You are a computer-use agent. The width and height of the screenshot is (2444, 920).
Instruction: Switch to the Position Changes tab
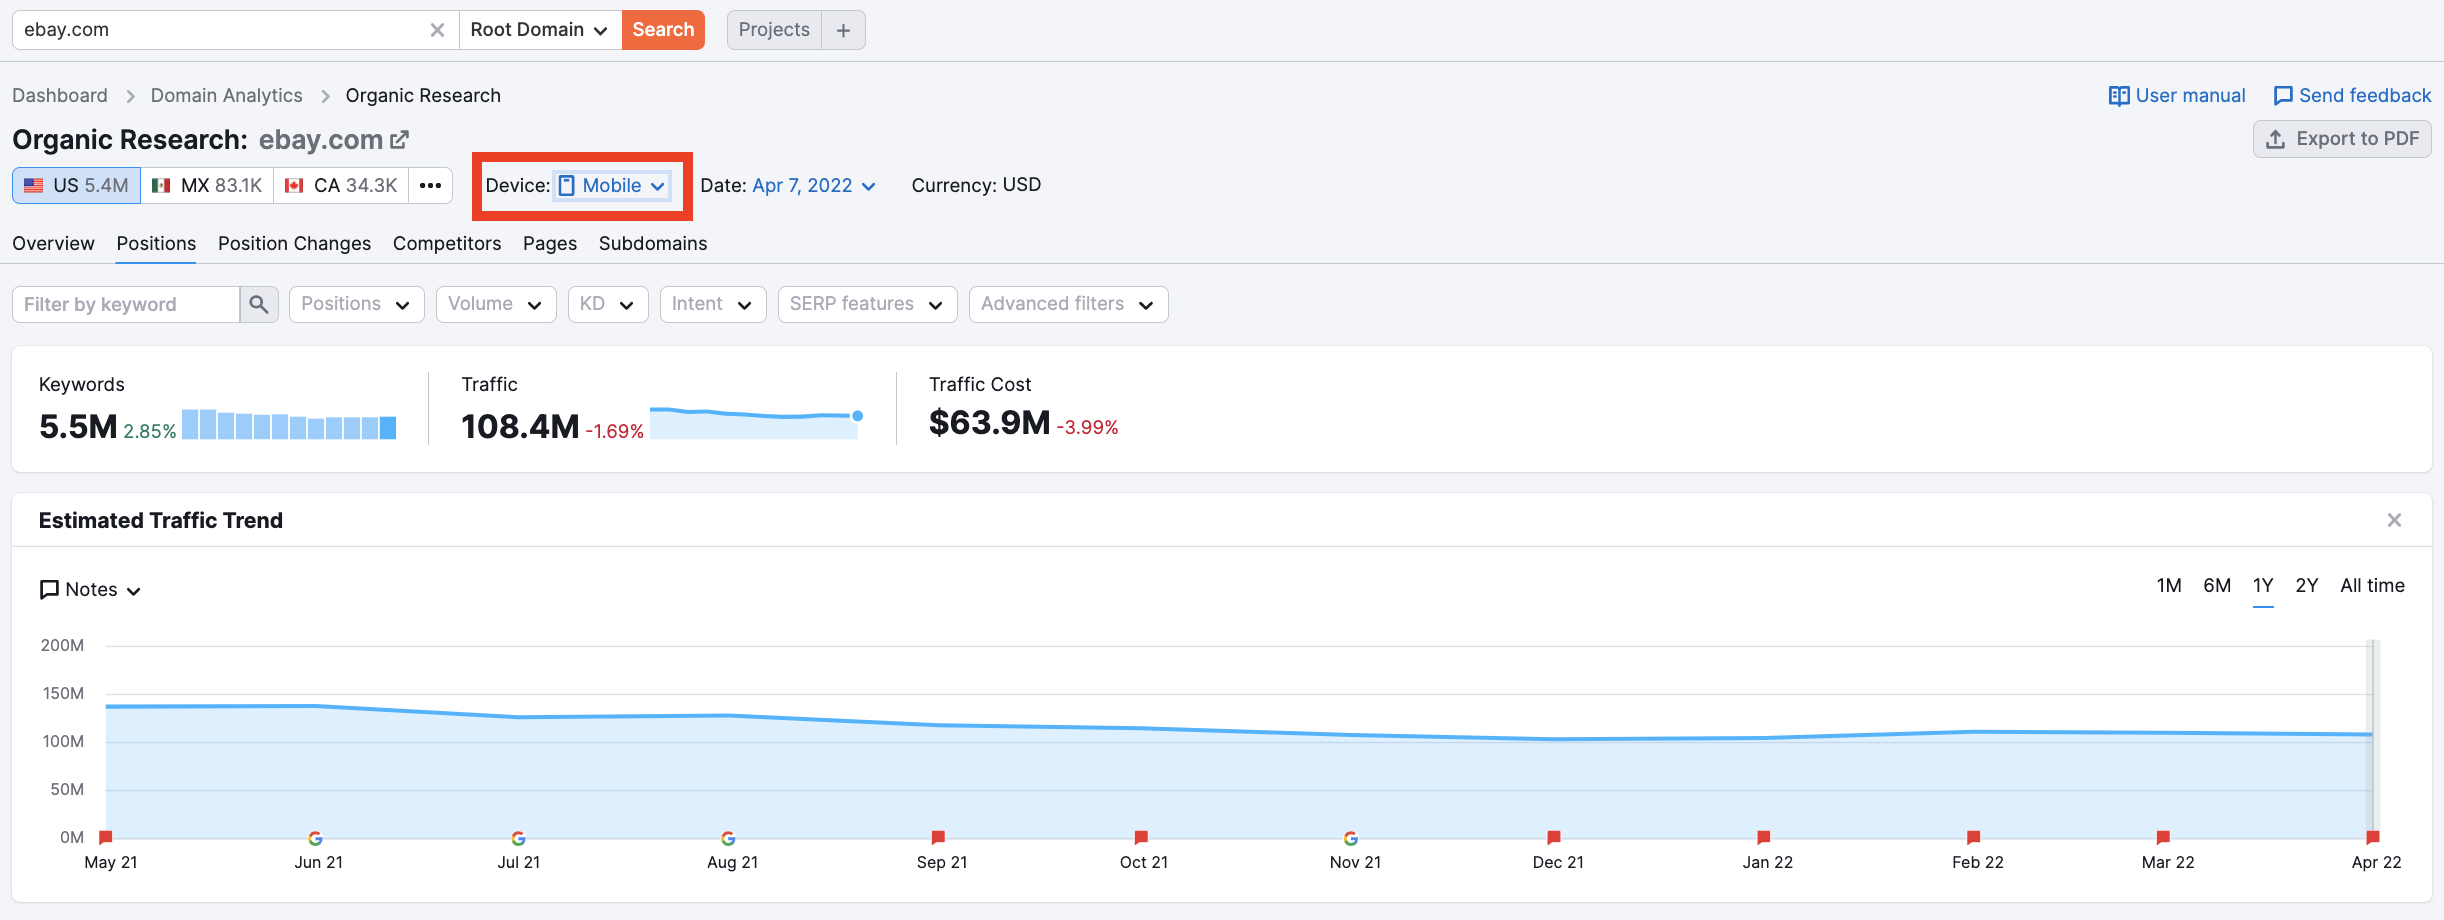(294, 244)
